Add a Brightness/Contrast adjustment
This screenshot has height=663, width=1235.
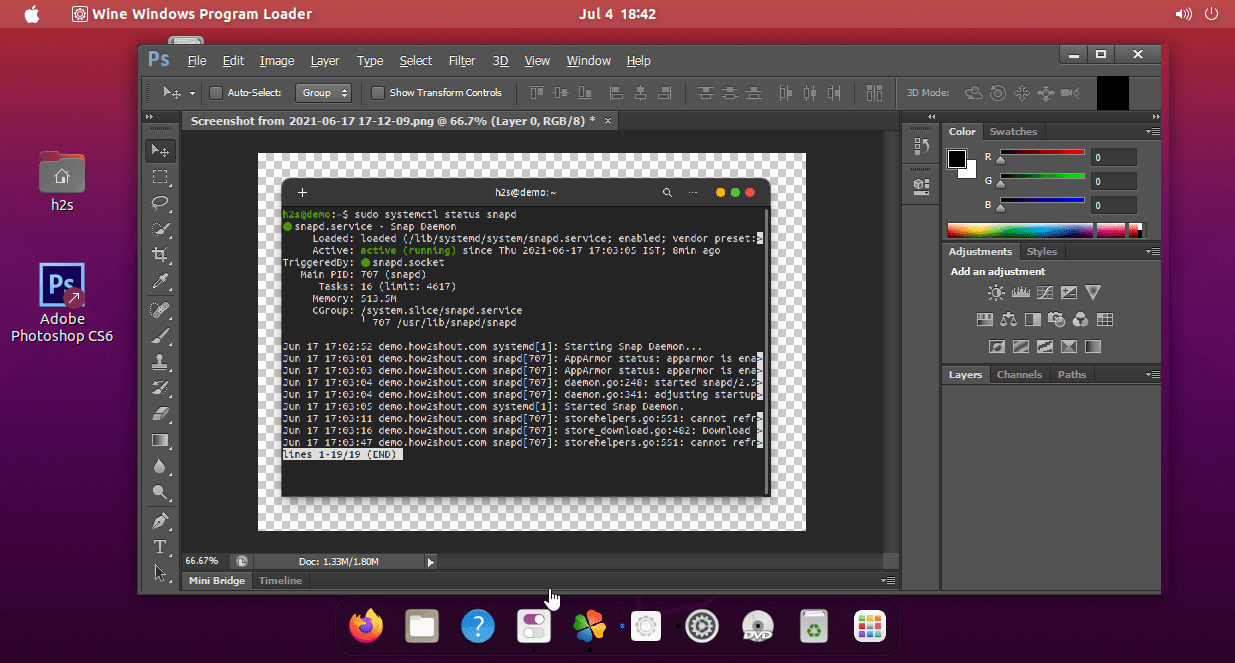(x=996, y=292)
